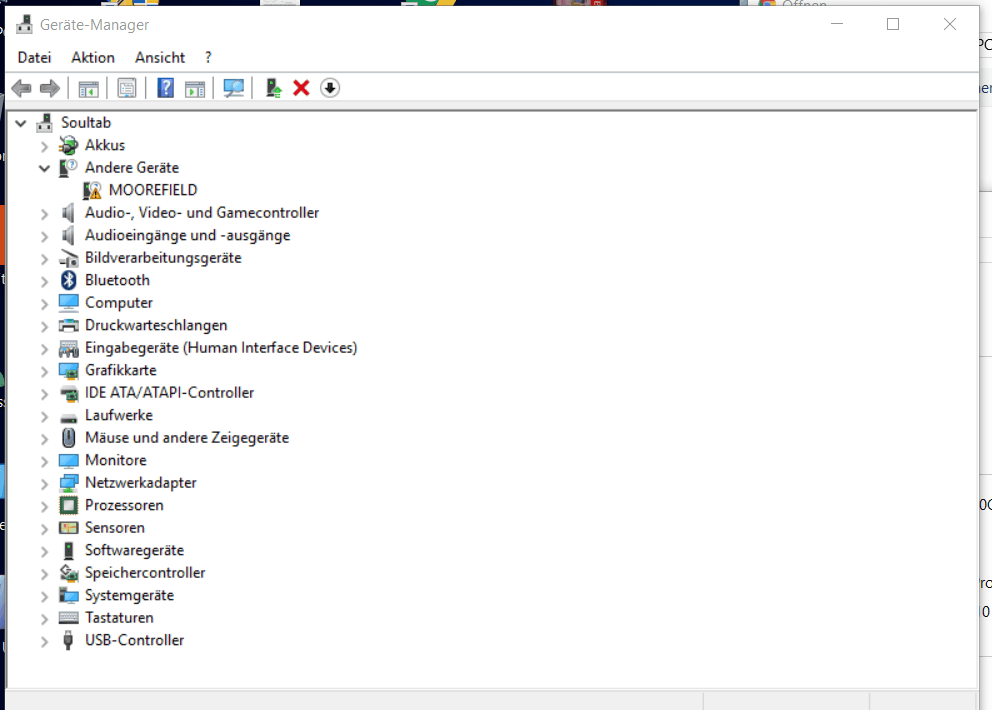Scan for hardware changes via monitor icon

click(233, 88)
